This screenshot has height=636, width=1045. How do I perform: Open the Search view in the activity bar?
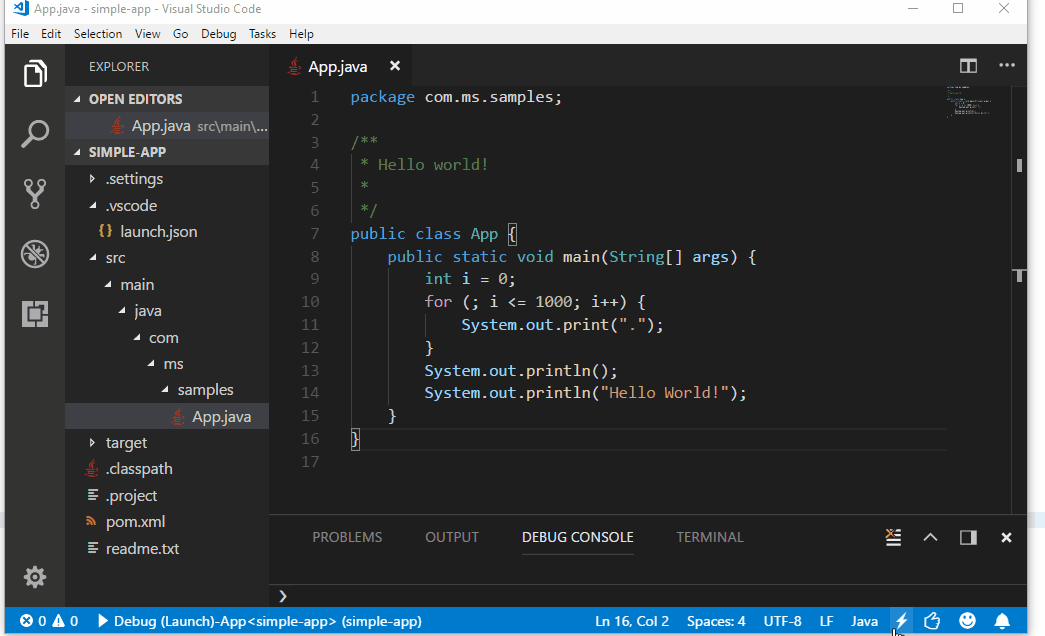35,133
